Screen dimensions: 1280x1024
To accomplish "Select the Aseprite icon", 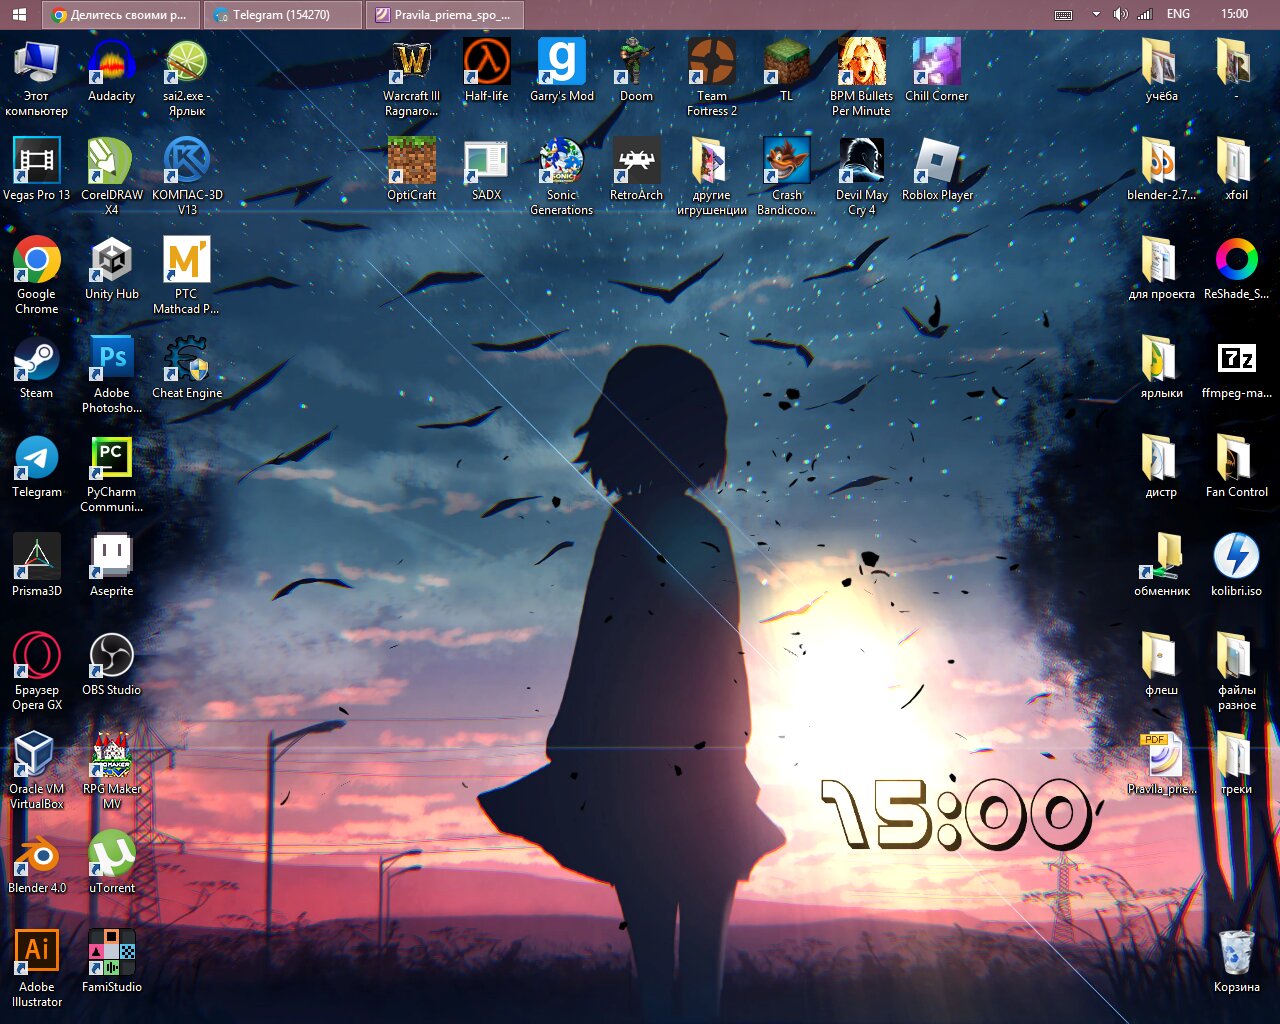I will [111, 566].
